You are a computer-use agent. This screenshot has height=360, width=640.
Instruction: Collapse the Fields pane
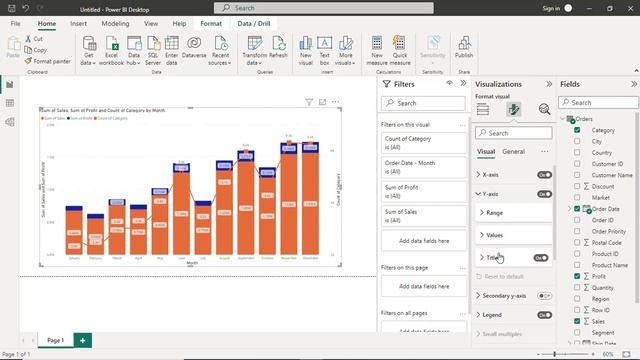click(x=633, y=84)
